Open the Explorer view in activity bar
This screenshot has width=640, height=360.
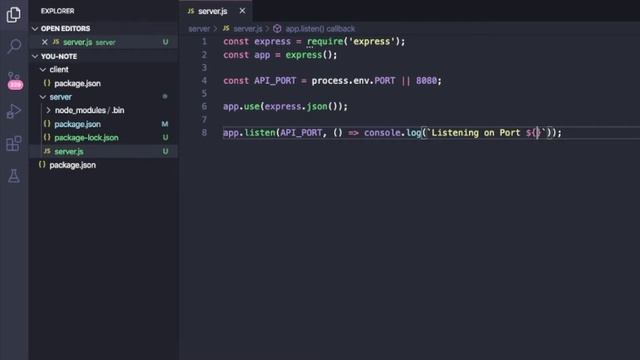(13, 14)
